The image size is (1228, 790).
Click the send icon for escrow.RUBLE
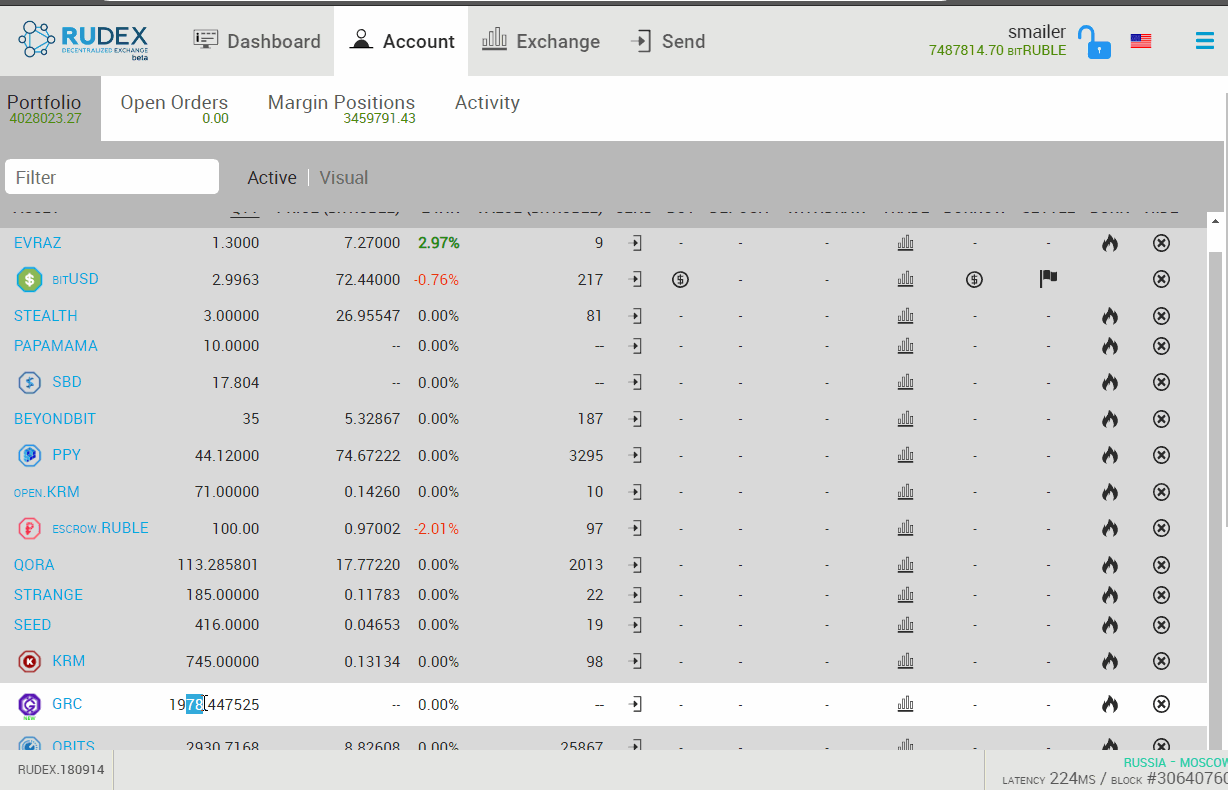point(635,528)
